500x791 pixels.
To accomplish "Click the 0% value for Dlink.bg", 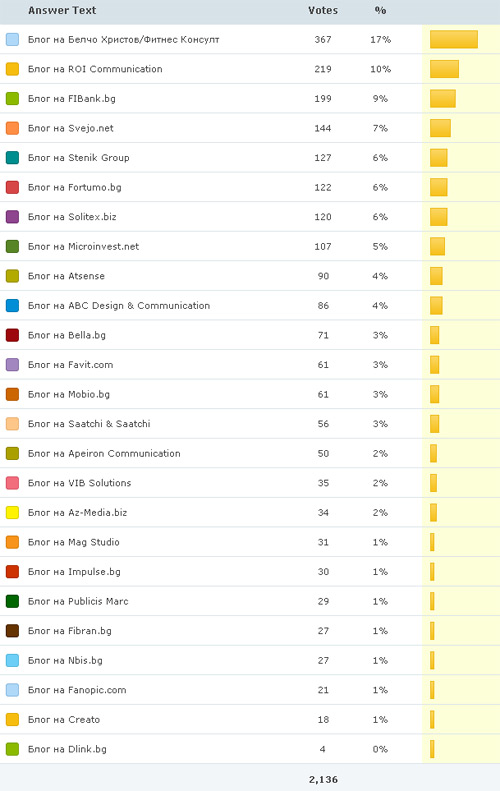I will (x=380, y=749).
